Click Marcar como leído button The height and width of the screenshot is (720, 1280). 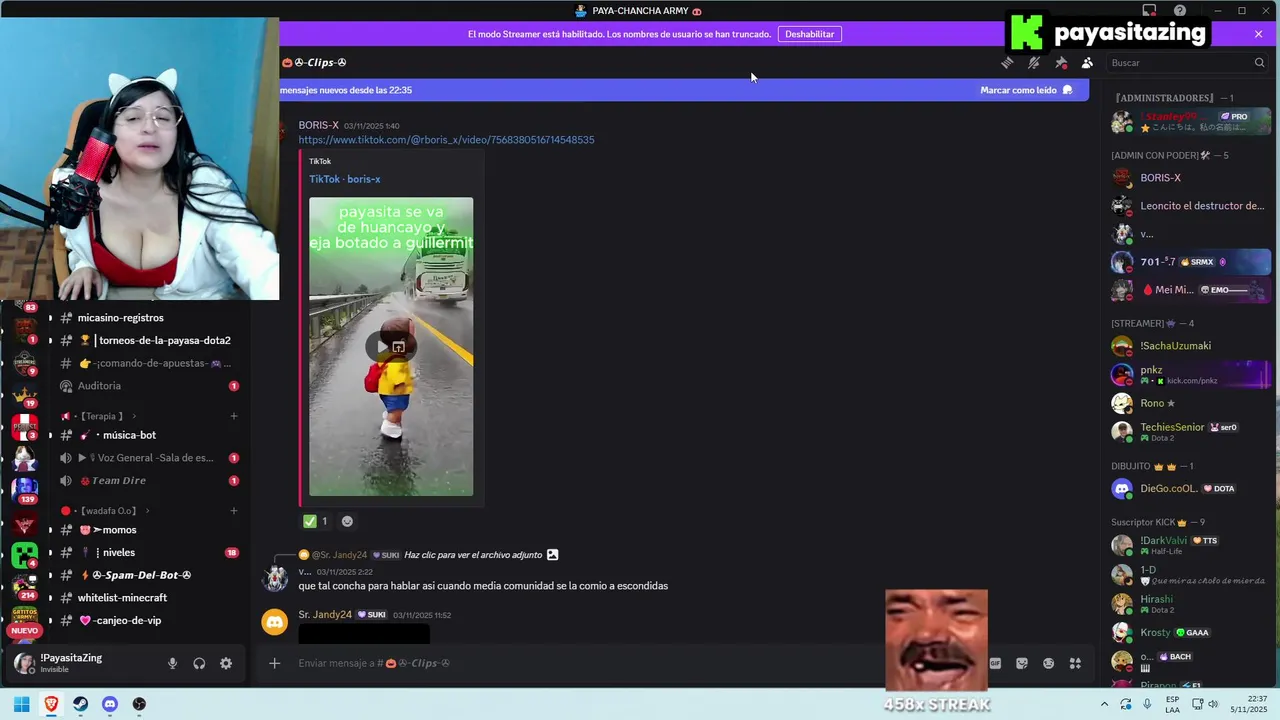point(1027,90)
